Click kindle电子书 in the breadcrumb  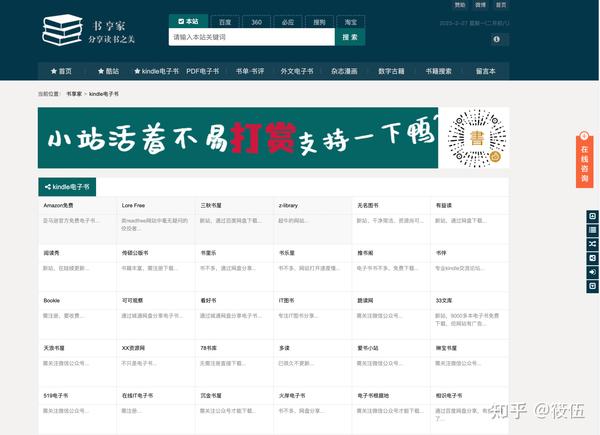[x=104, y=94]
